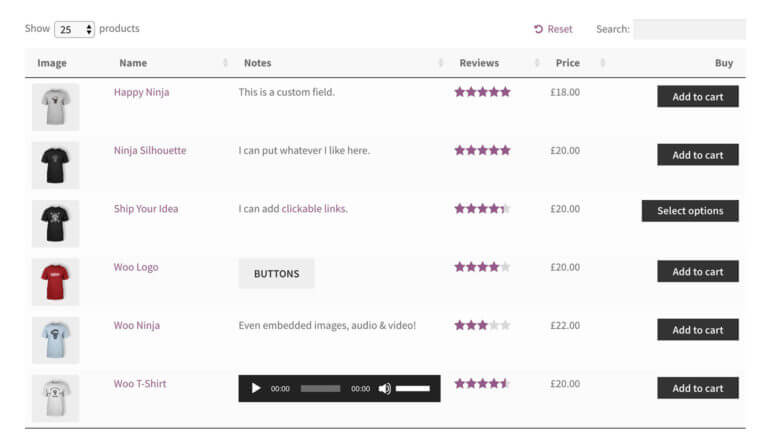Image resolution: width=770 pixels, height=436 pixels.
Task: Play the Woo T-Shirt audio clip
Action: (x=256, y=388)
